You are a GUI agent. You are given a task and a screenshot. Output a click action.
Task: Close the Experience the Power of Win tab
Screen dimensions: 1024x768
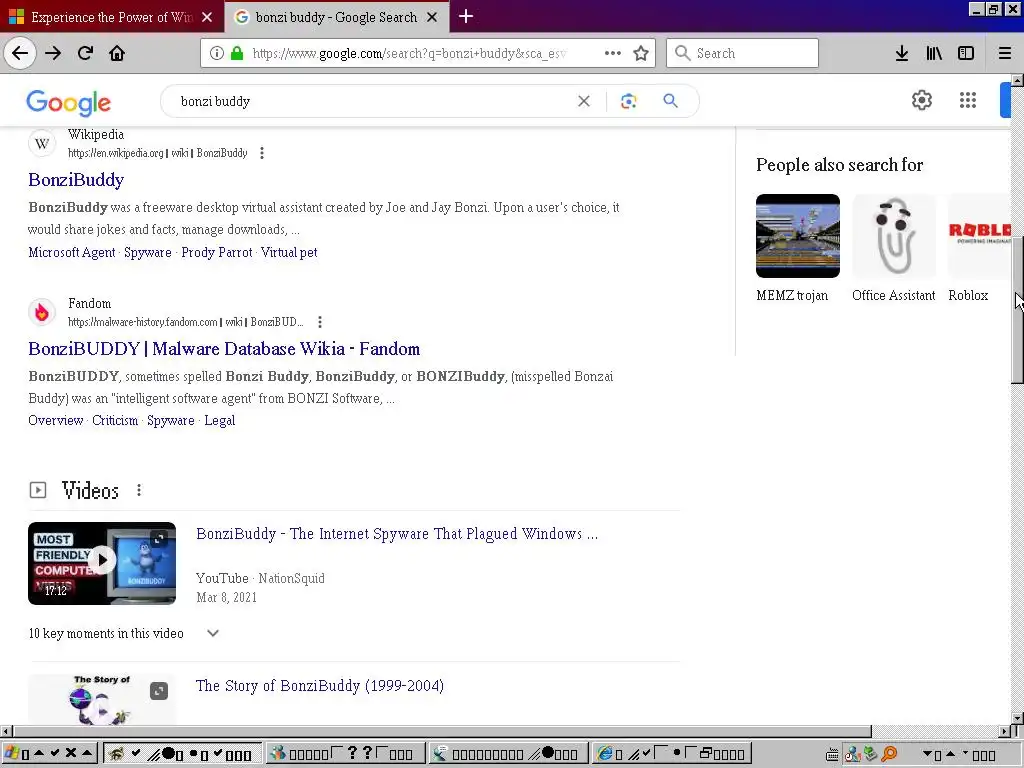coord(207,18)
